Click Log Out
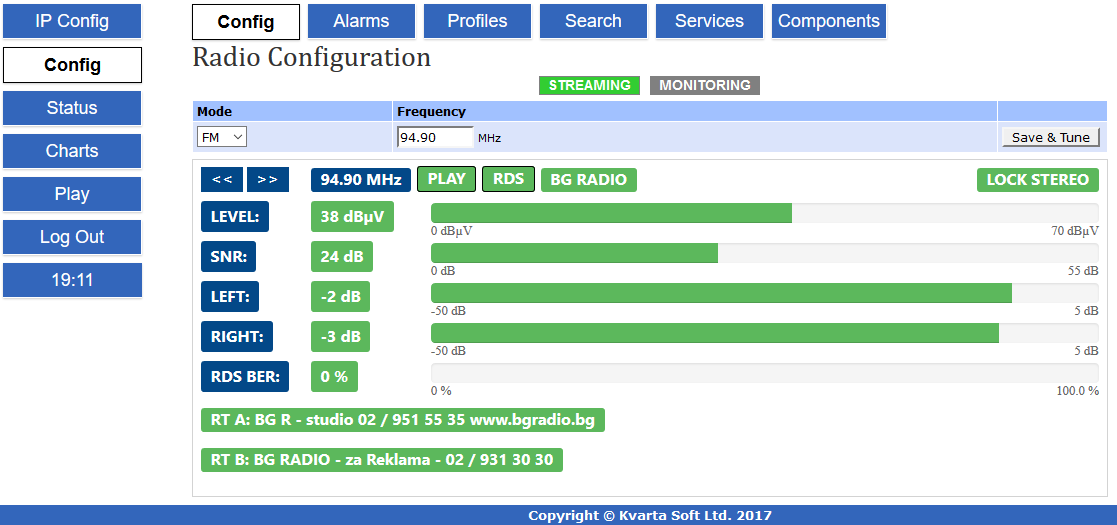The height and width of the screenshot is (525, 1117). 72,237
